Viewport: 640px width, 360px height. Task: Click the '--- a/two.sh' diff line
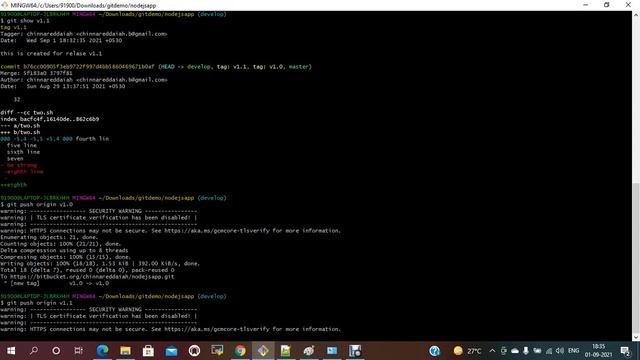[20, 126]
